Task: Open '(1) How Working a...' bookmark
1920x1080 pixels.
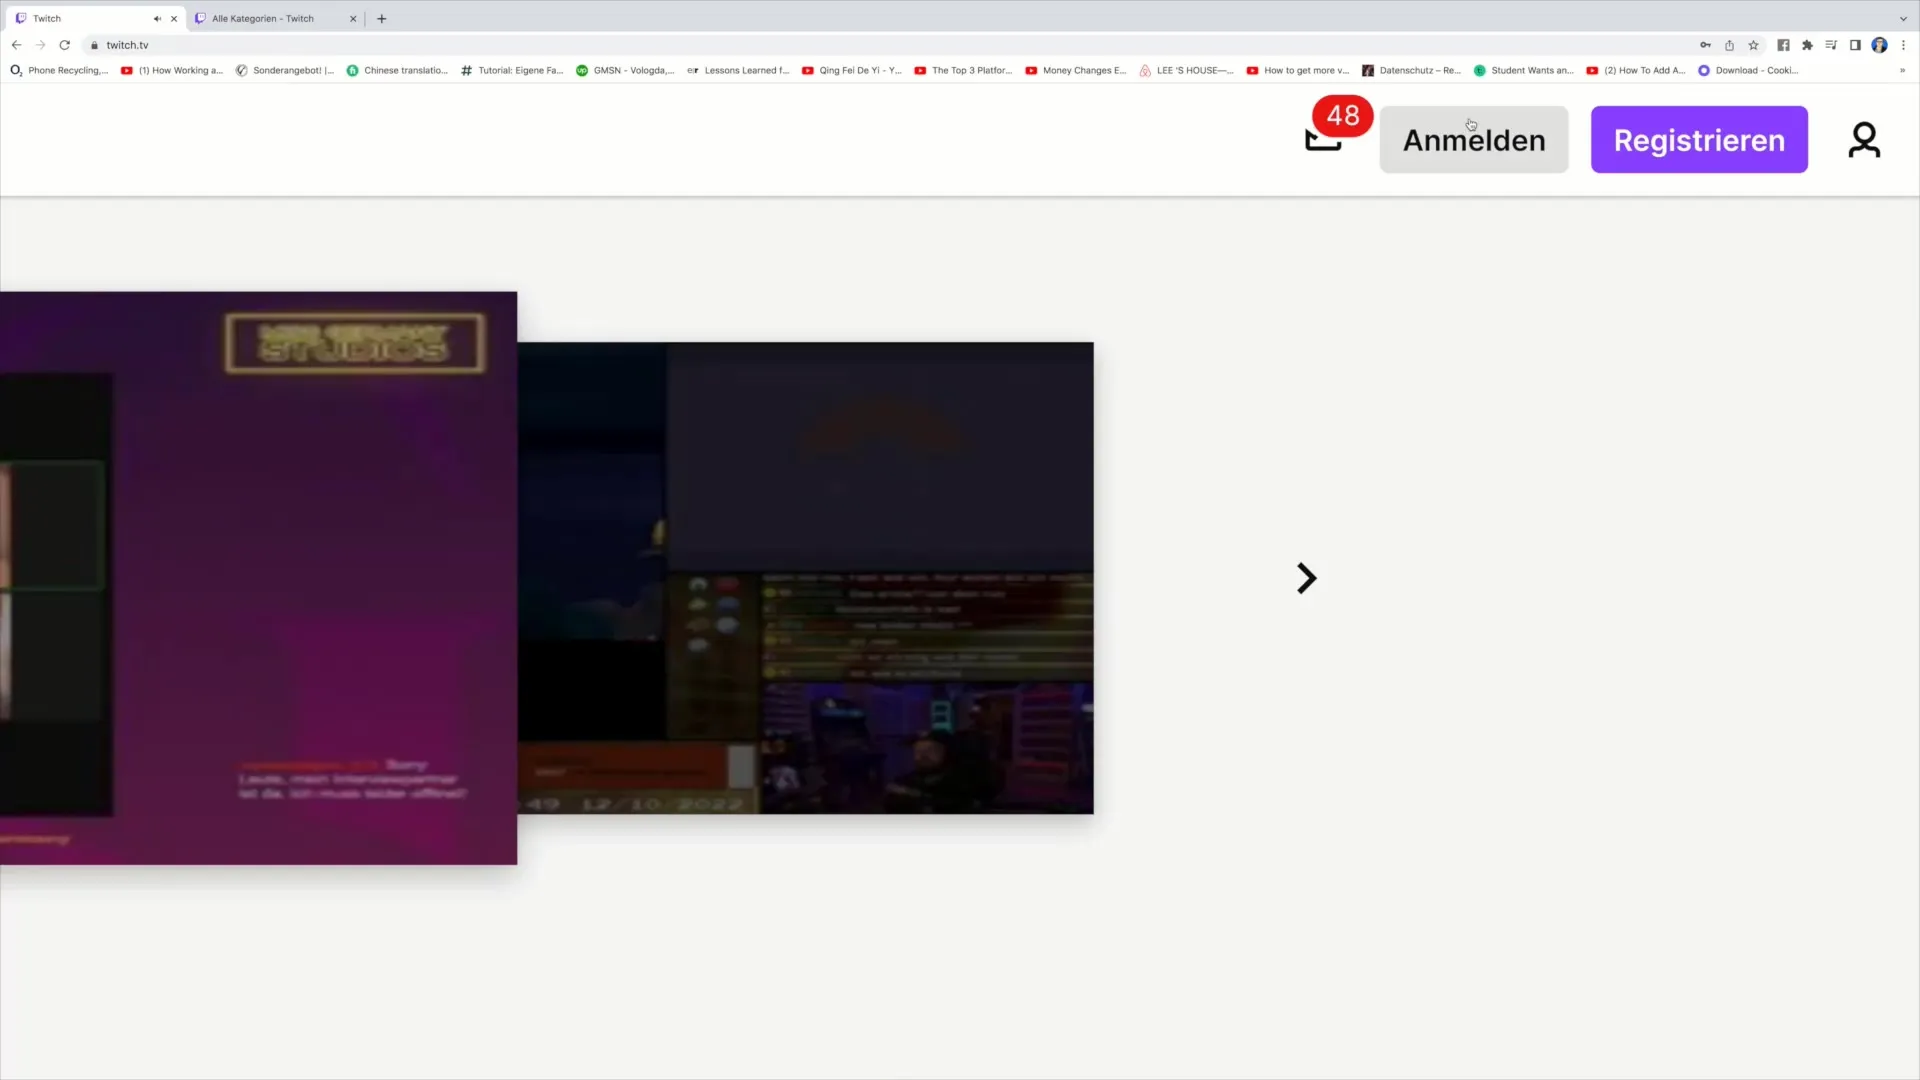Action: [172, 70]
